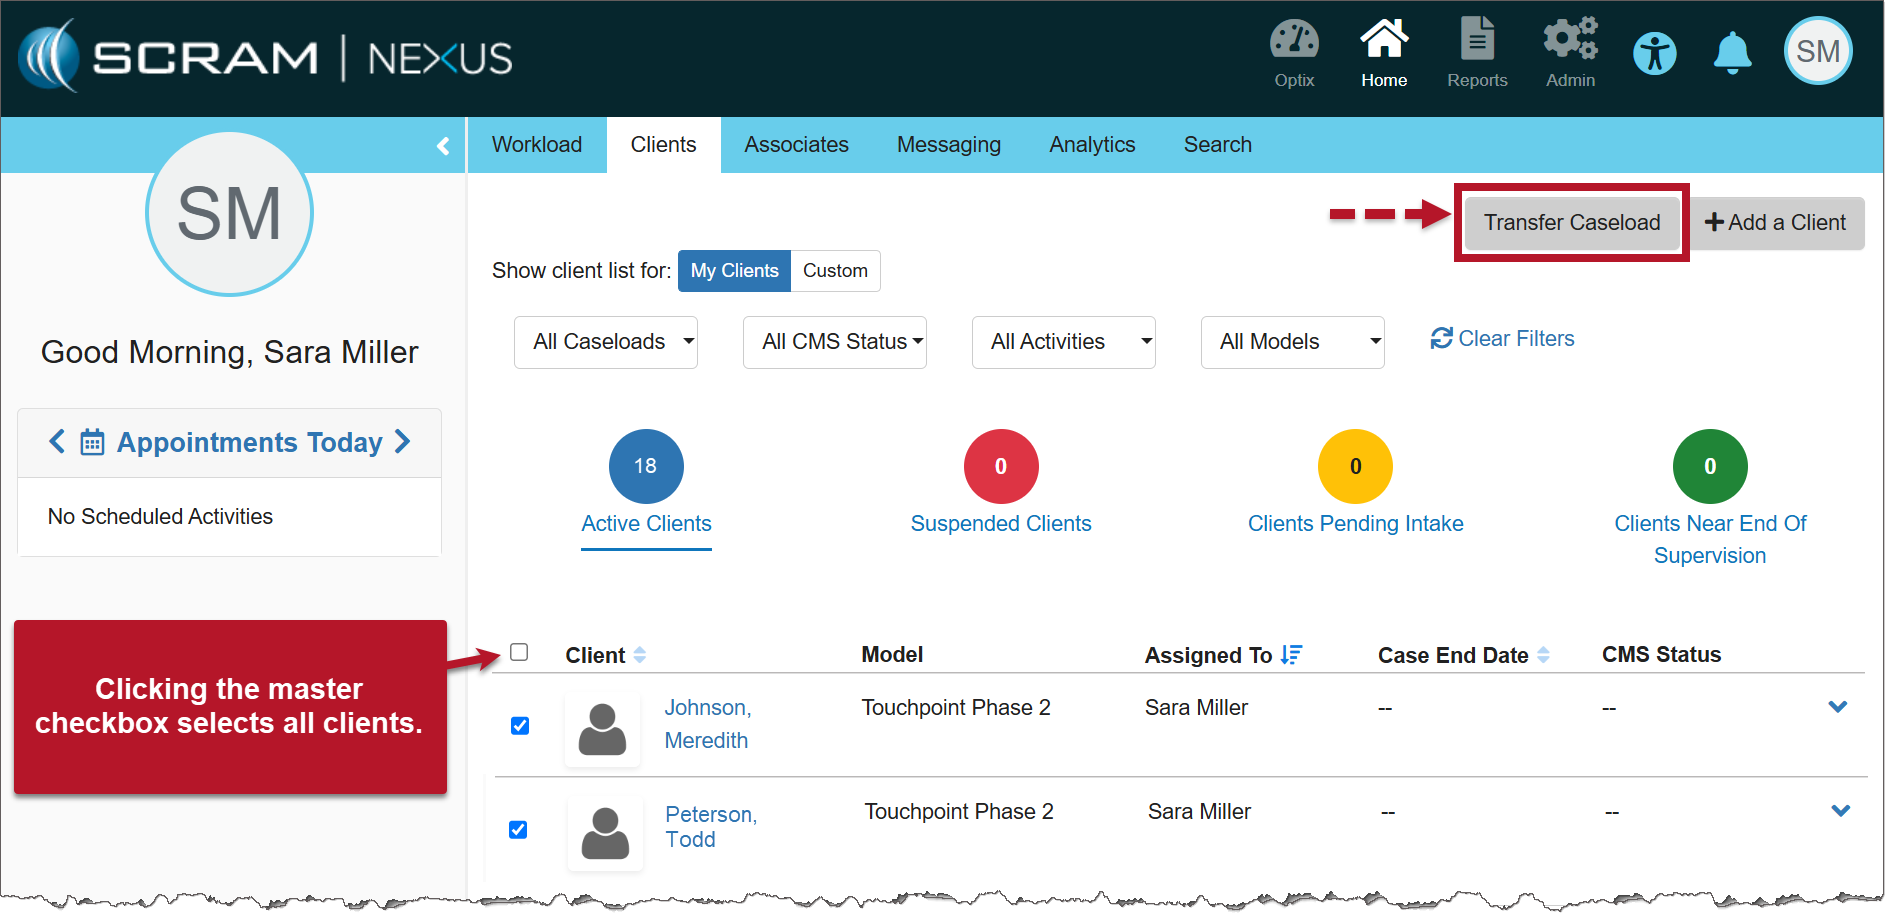The image size is (1887, 924).
Task: Click the Transfer Caseload button
Action: click(x=1571, y=223)
